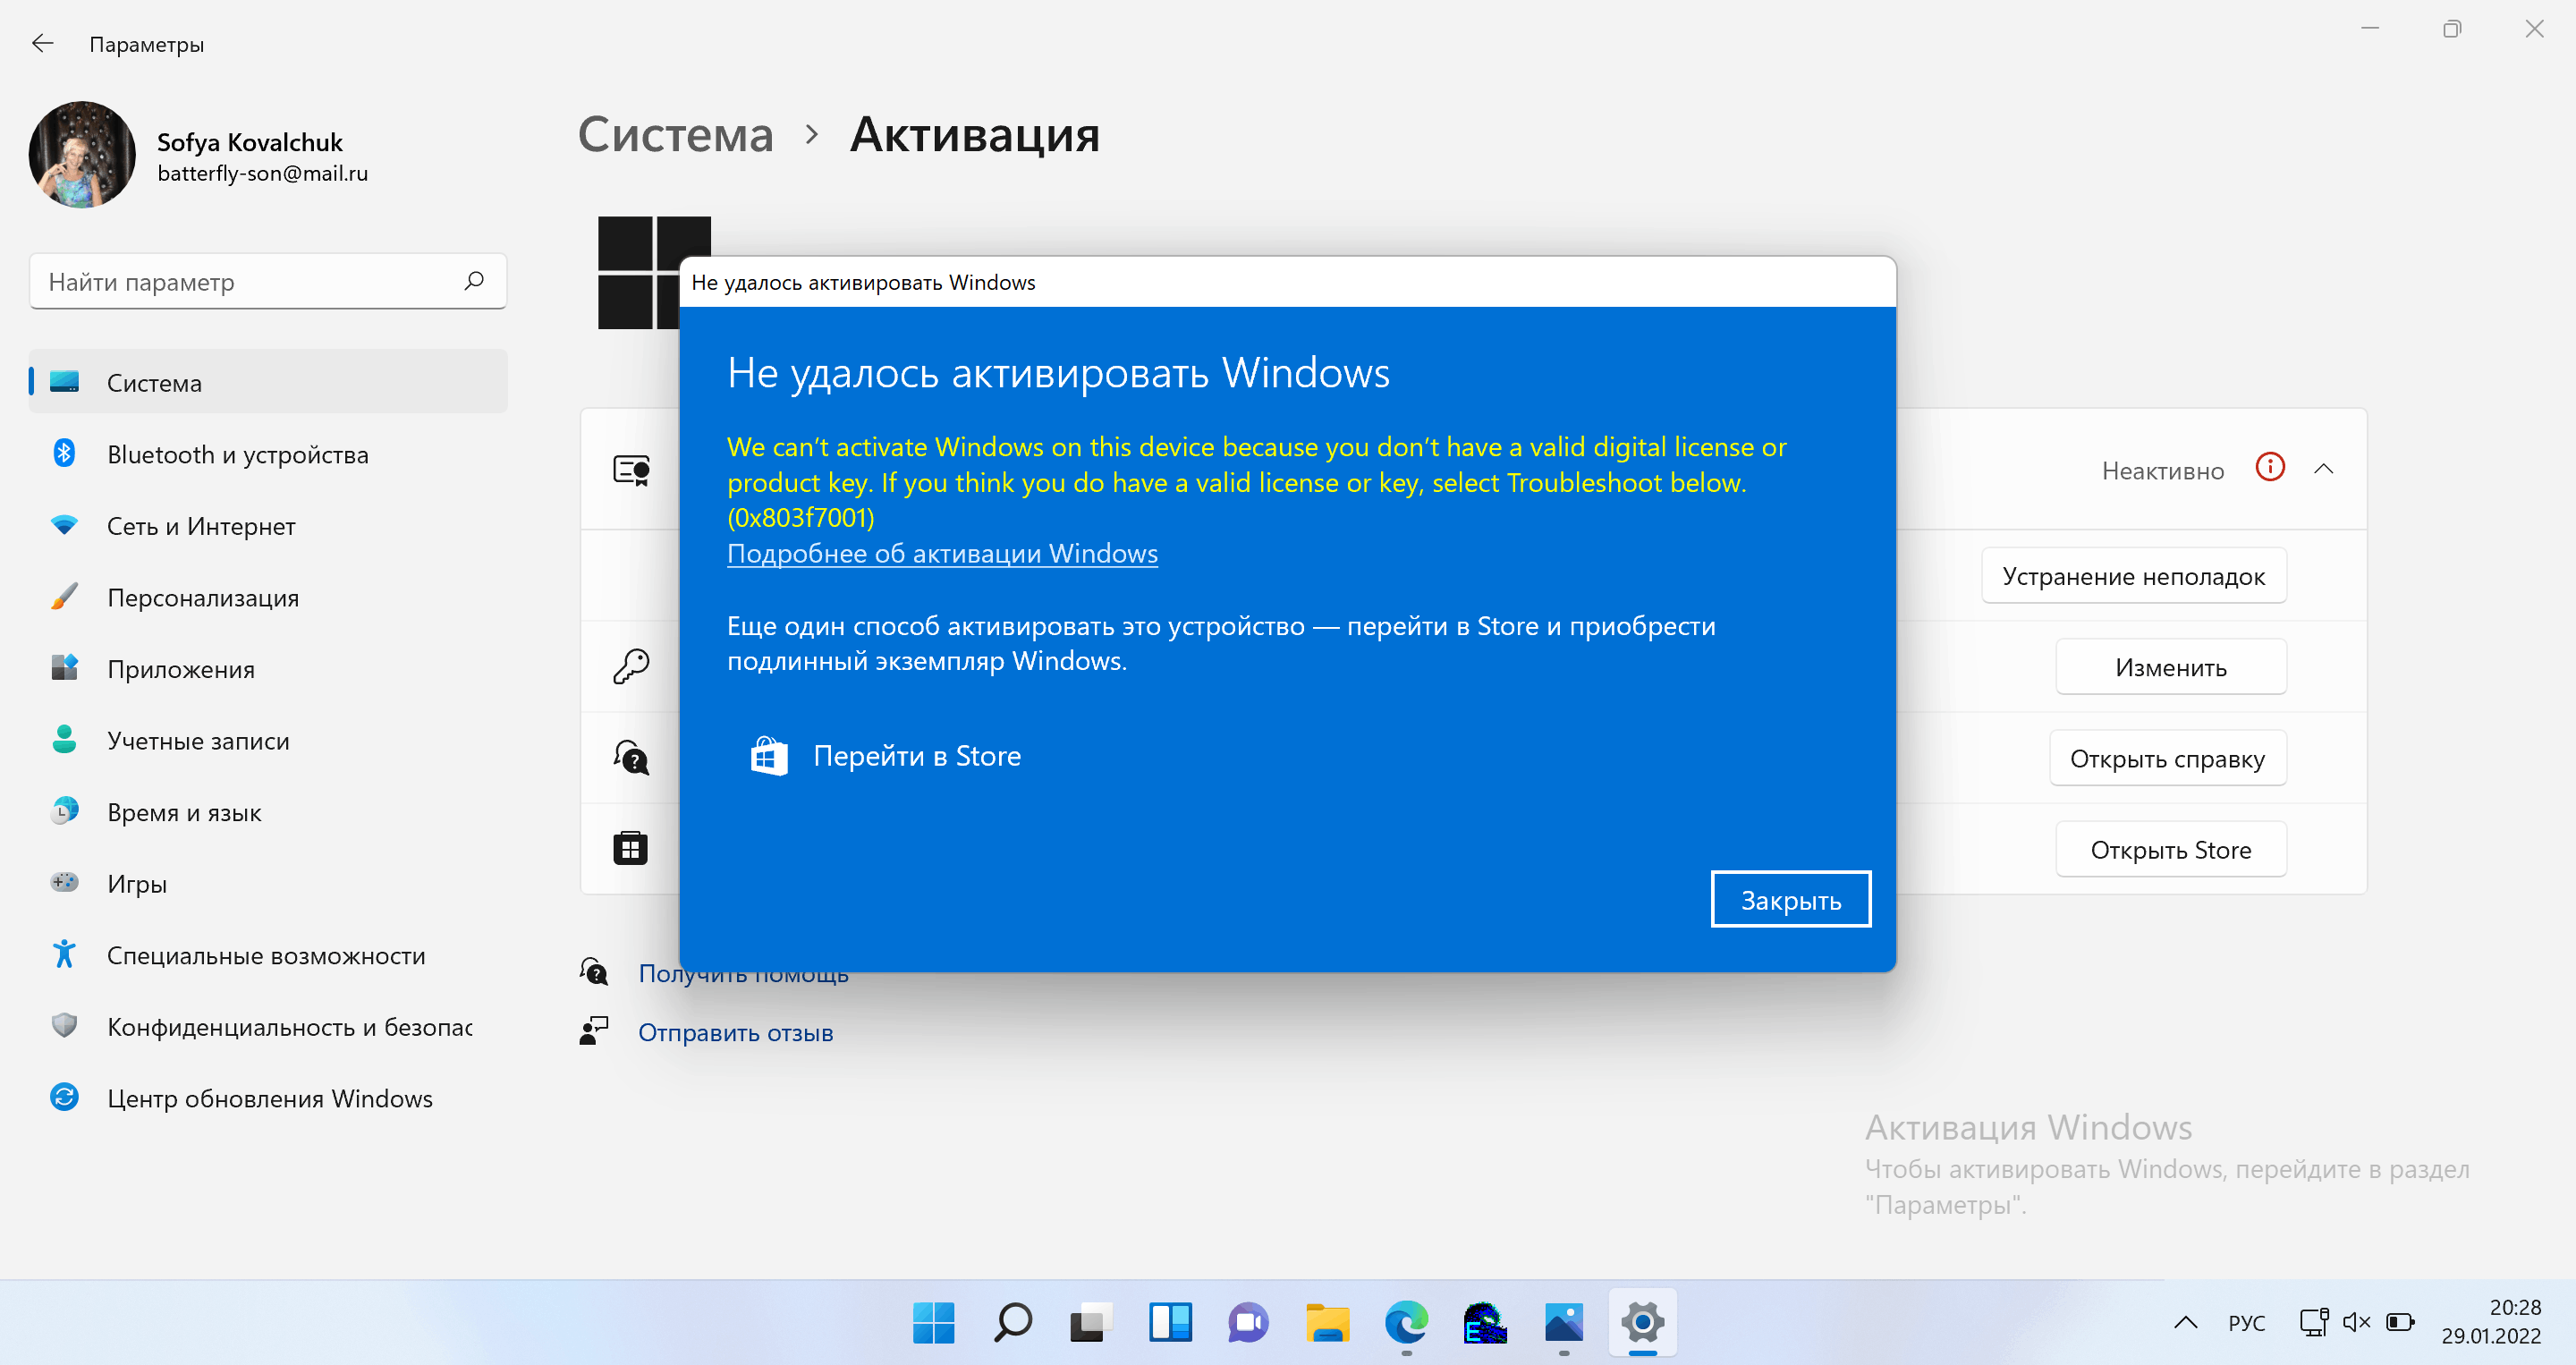Open the Windows Start menu
Screen dimensions: 2576x1365
point(933,1322)
